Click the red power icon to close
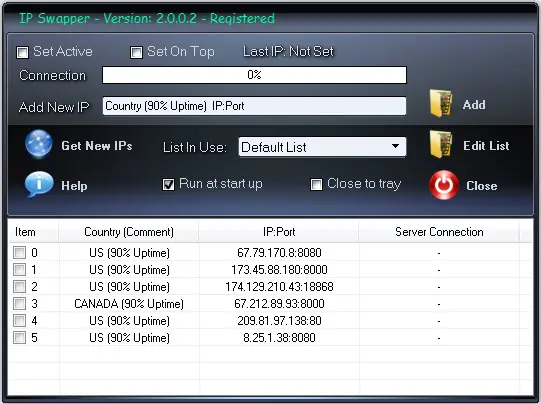 click(x=444, y=185)
